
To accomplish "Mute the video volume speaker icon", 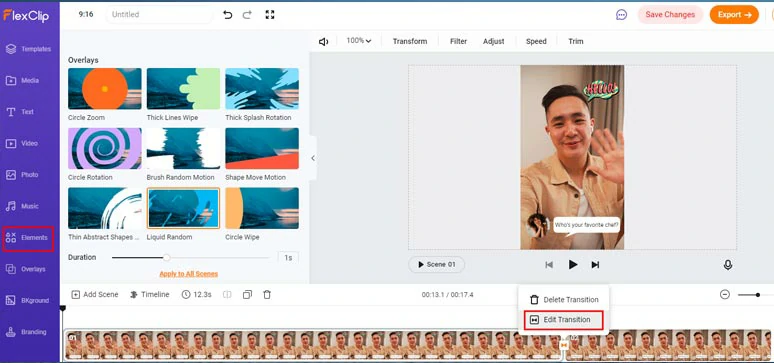I will tap(324, 42).
